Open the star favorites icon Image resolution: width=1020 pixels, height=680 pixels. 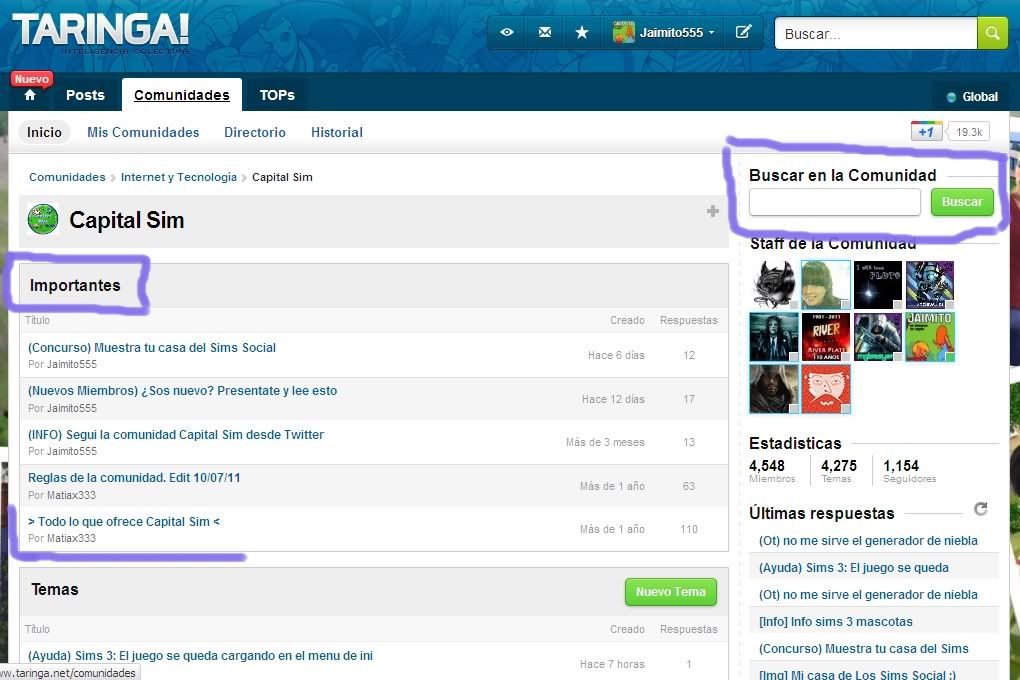582,32
